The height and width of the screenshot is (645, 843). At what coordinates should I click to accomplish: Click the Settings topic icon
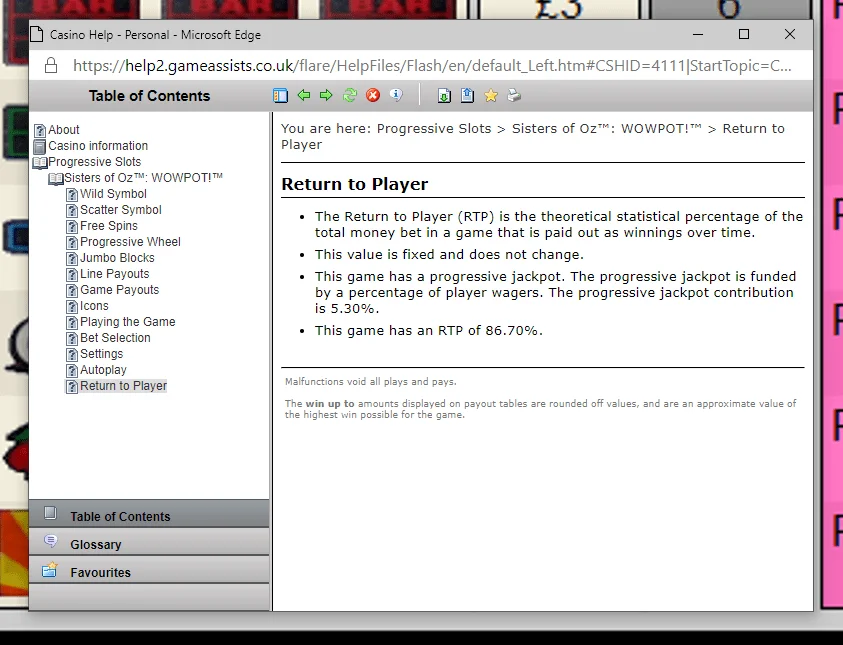click(72, 355)
